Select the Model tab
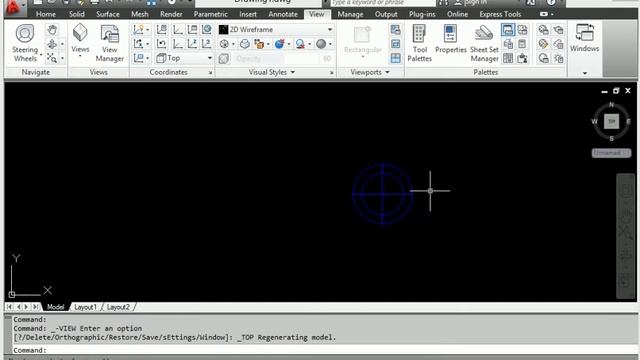640x360 pixels. coord(56,307)
